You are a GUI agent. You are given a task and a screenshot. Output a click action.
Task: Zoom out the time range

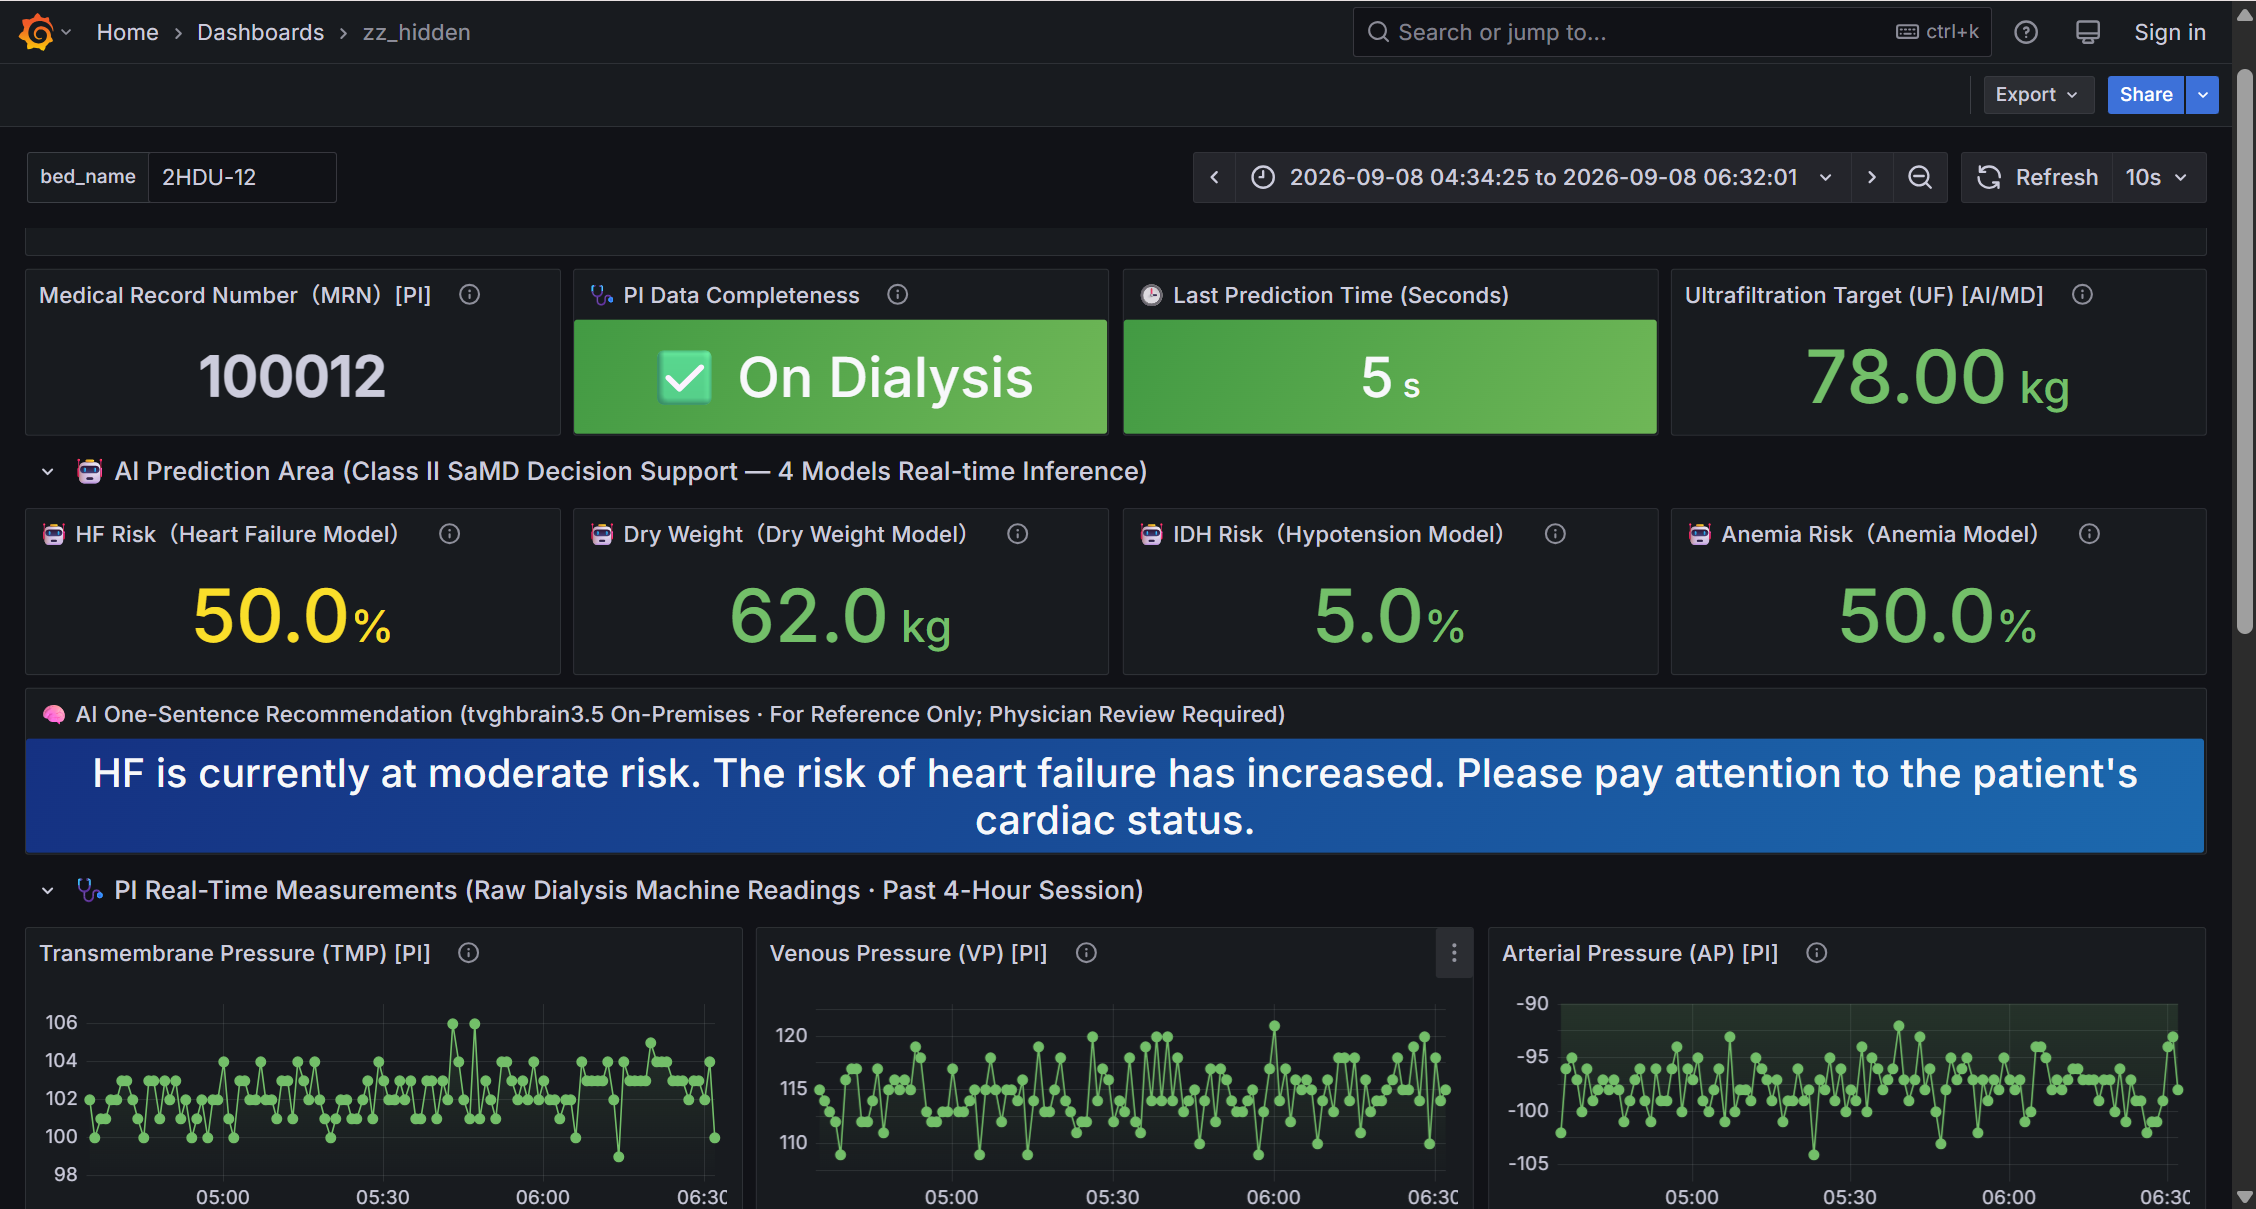[x=1920, y=177]
